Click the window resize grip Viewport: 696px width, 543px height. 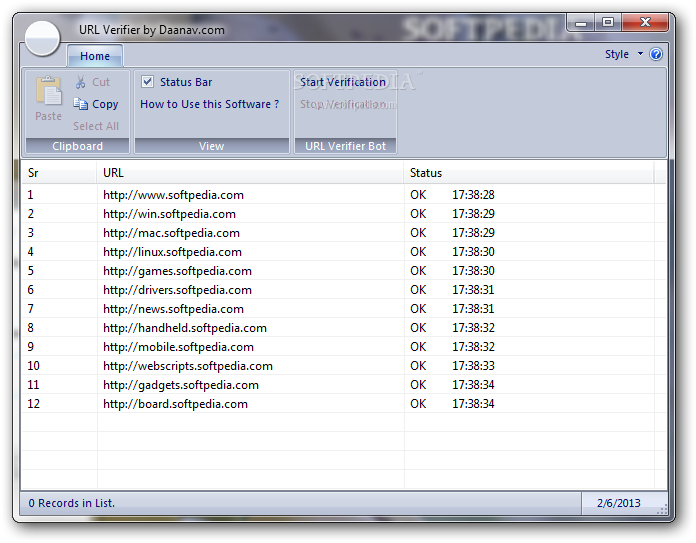click(x=662, y=510)
